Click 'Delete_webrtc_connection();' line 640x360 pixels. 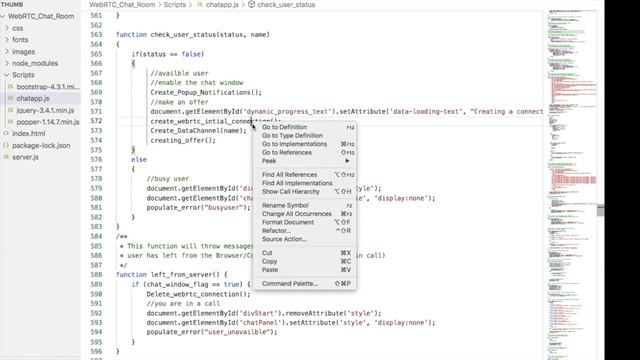(x=198, y=294)
